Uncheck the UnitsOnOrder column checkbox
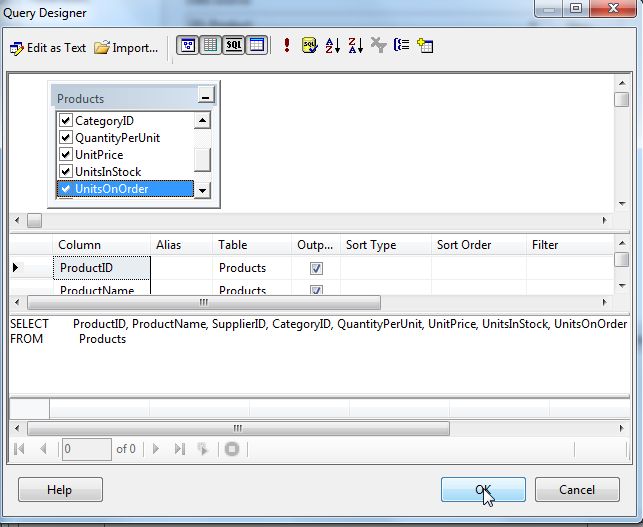Screen dimensions: 643x527 tap(66, 189)
